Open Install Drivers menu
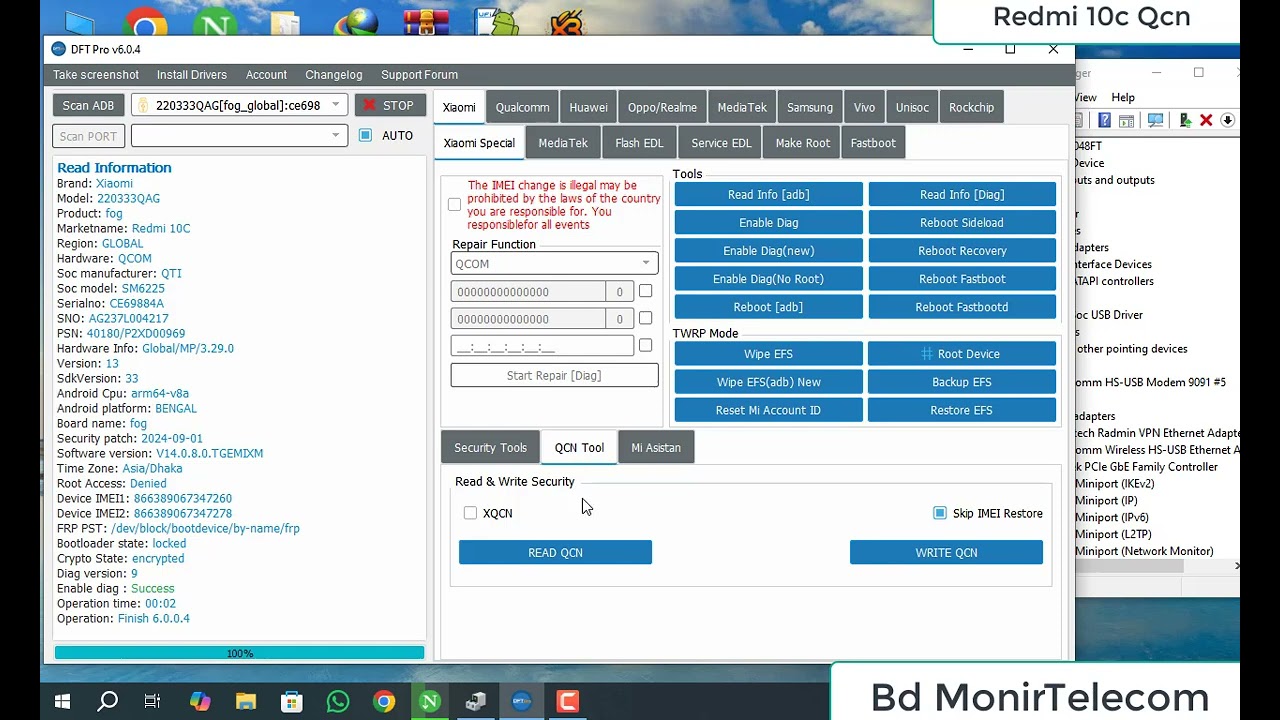 [x=192, y=75]
